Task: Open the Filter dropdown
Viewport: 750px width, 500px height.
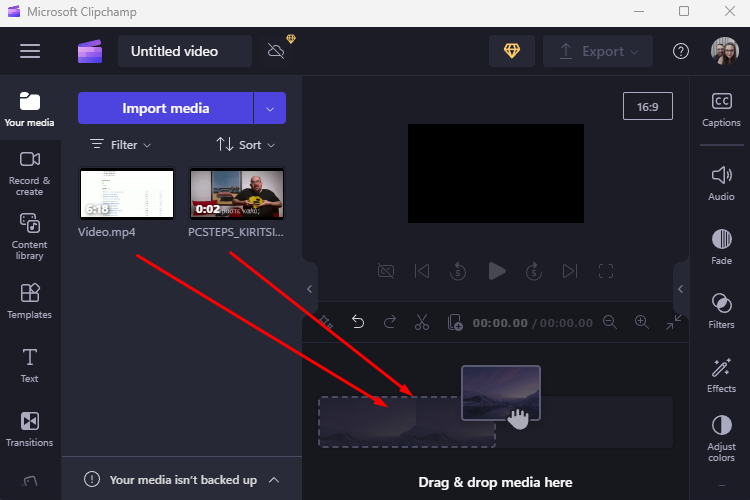Action: click(x=121, y=144)
